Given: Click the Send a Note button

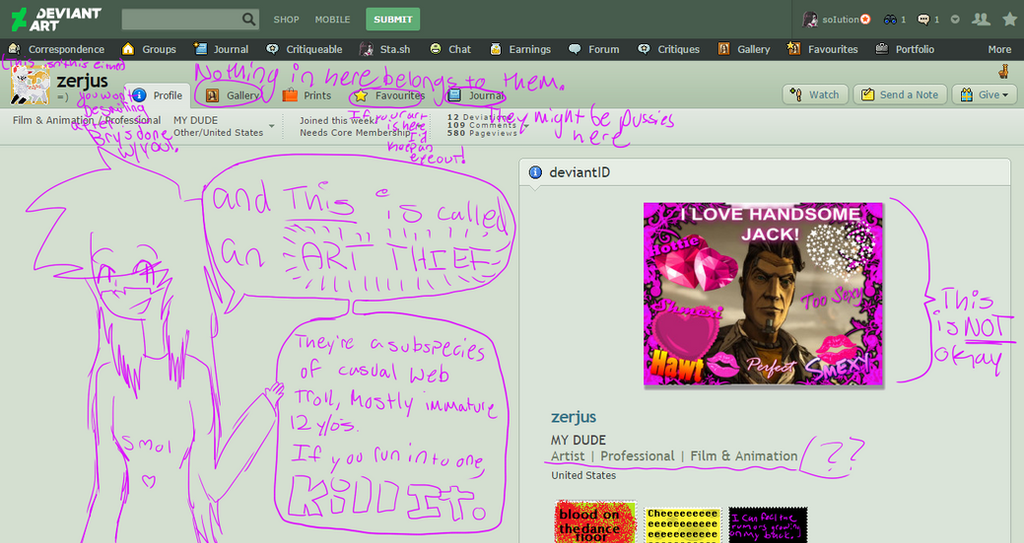Looking at the screenshot, I should pyautogui.click(x=900, y=95).
